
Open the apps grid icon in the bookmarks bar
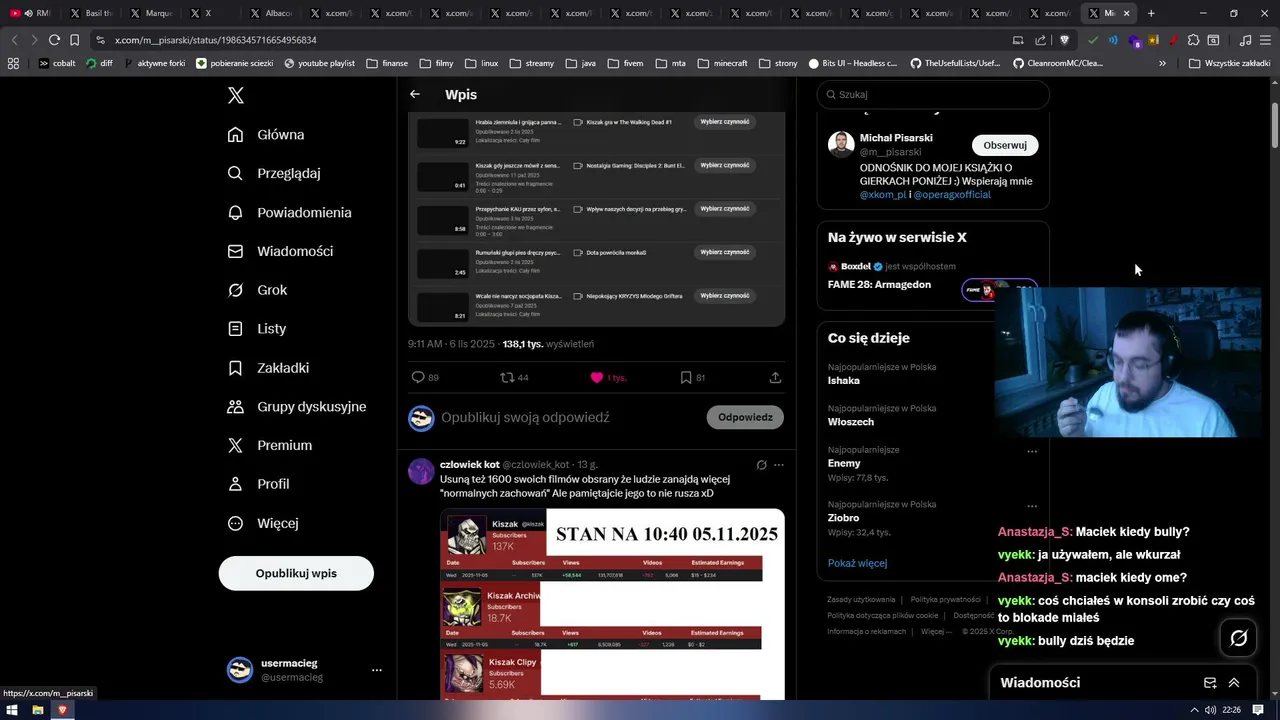(13, 63)
